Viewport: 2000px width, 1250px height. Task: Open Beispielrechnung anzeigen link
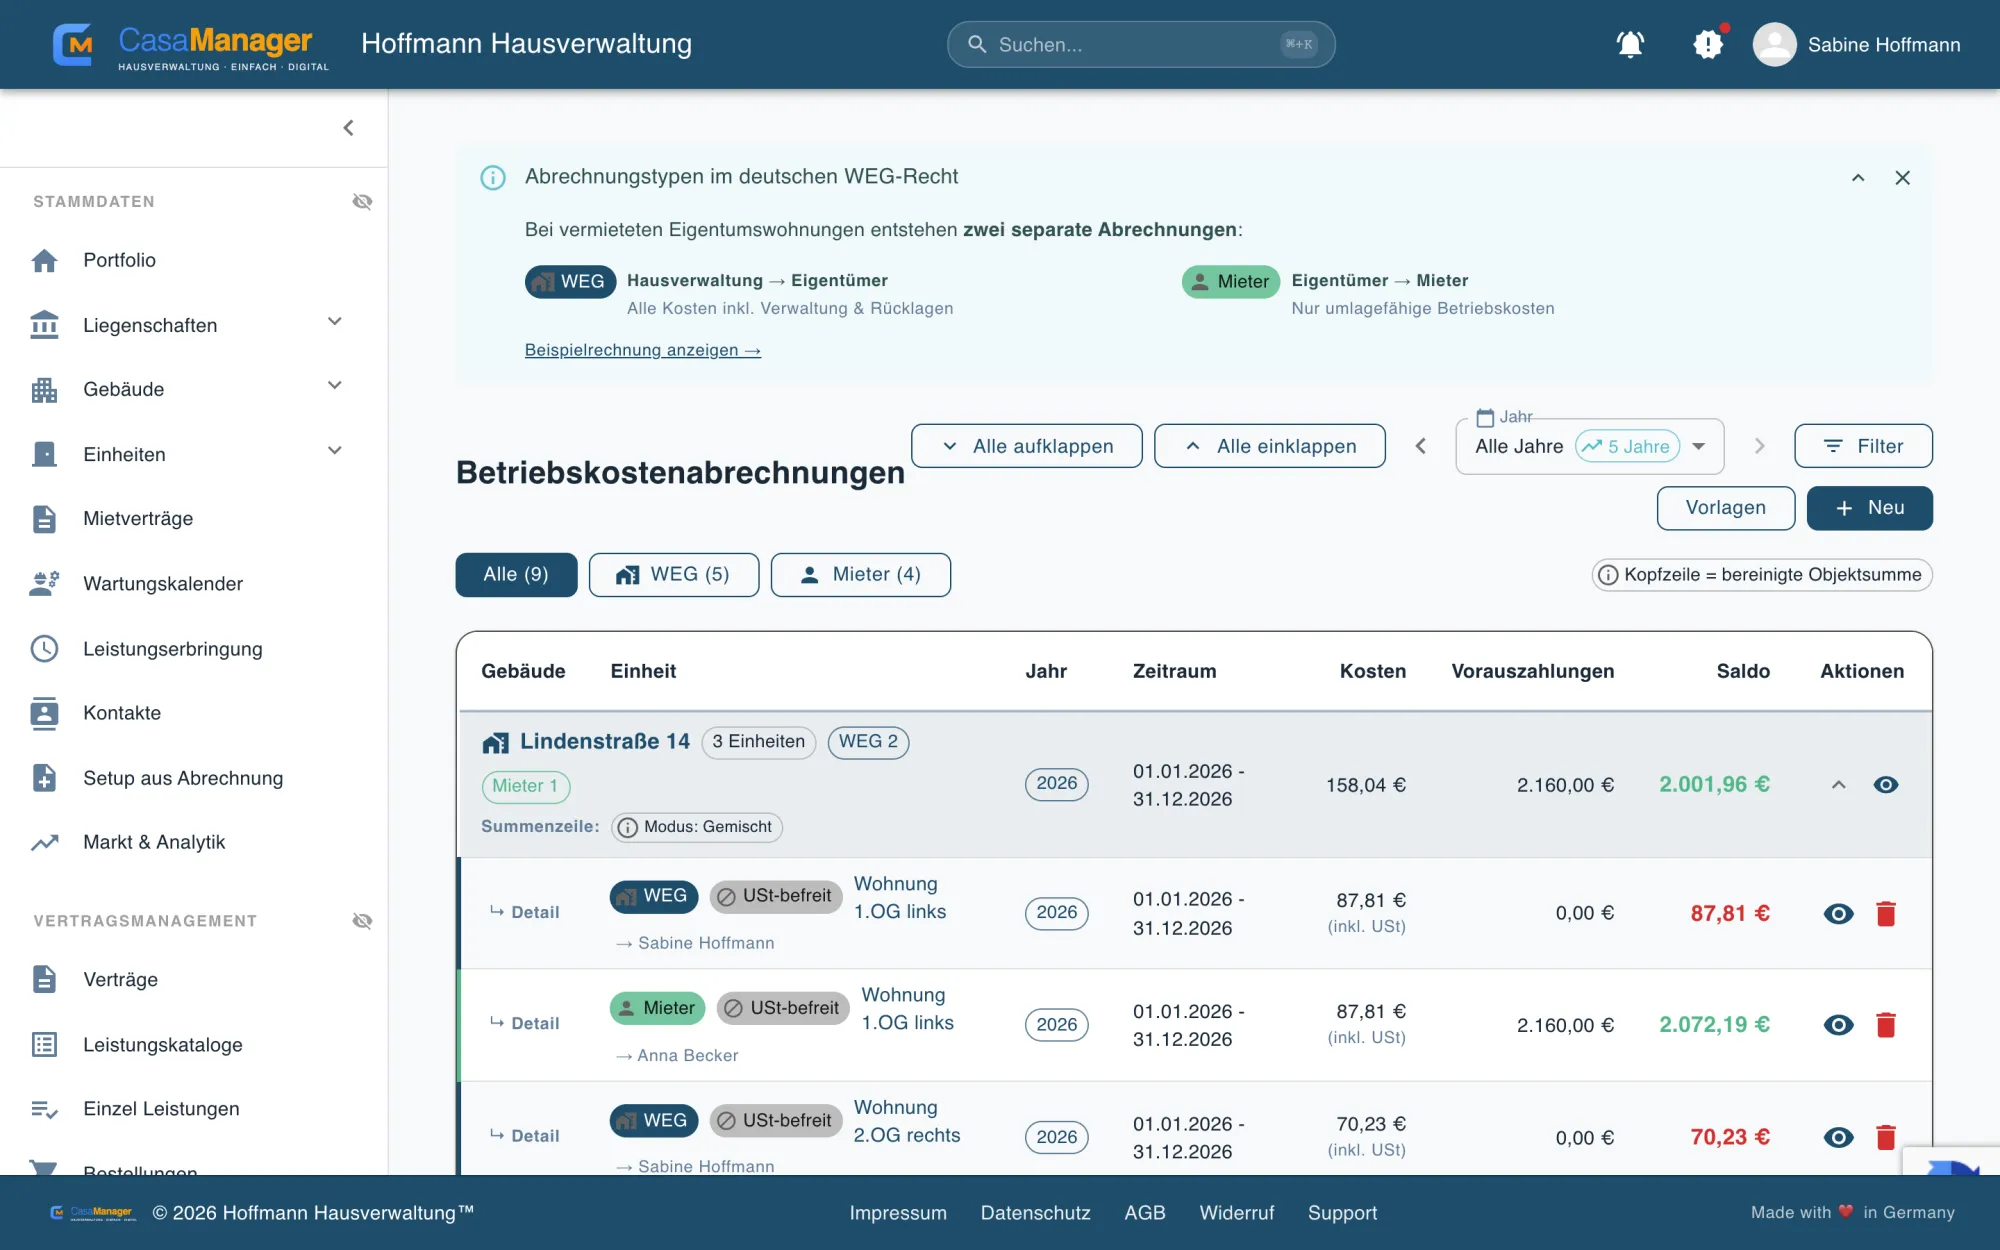(643, 350)
